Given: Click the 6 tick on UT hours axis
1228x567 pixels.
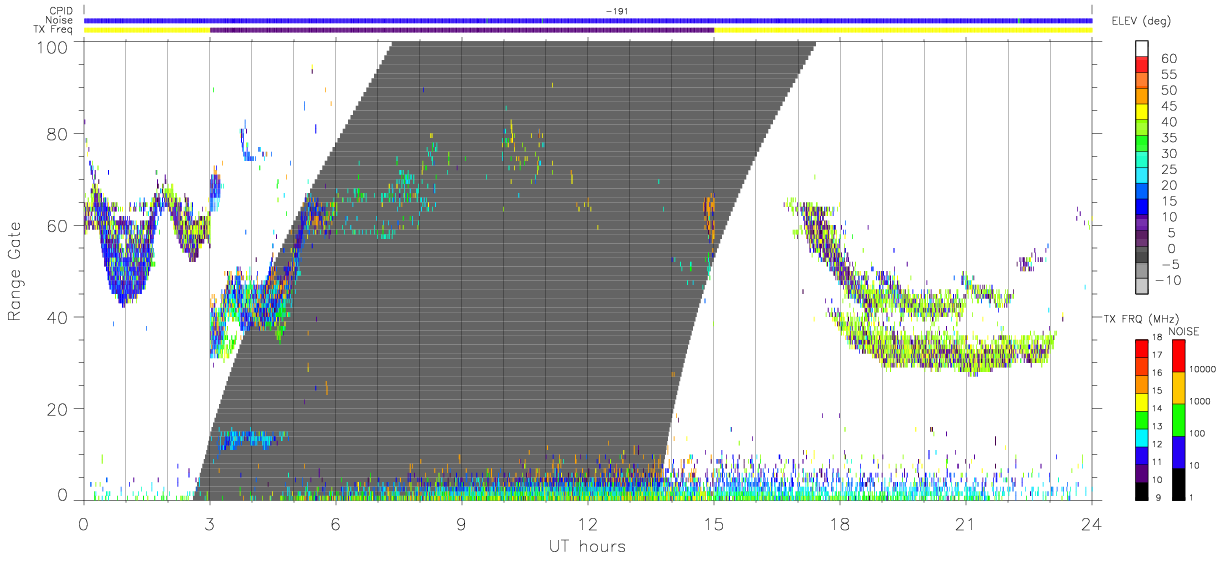Looking at the screenshot, I should pos(336,523).
